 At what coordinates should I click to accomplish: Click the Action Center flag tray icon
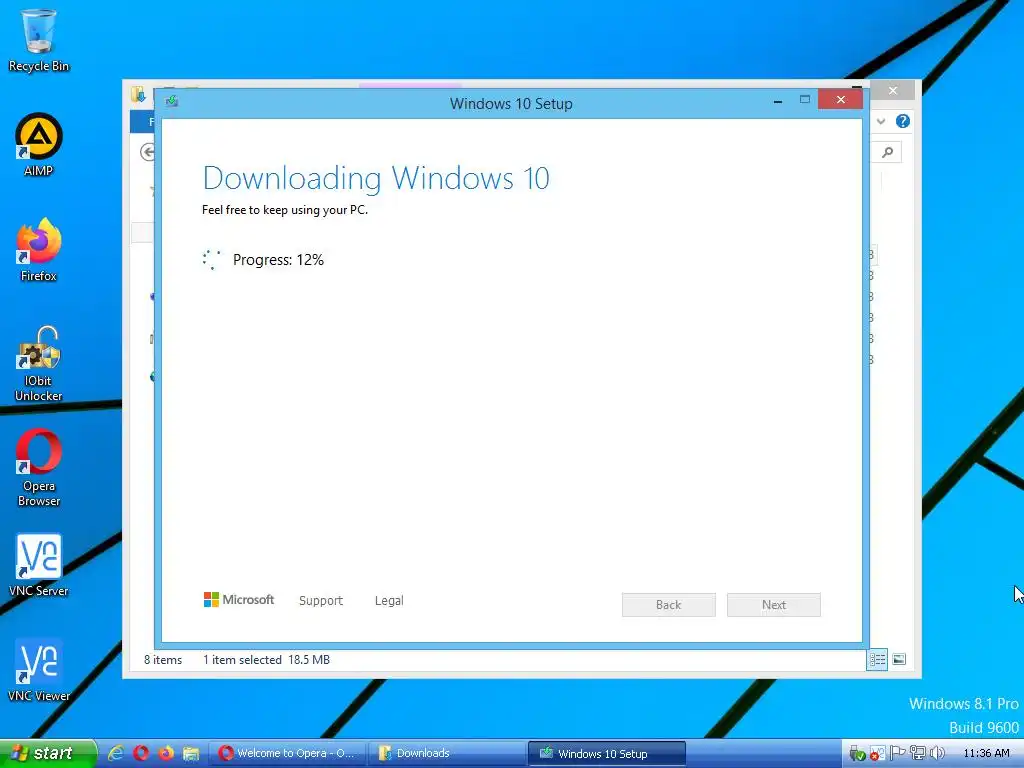coord(898,754)
